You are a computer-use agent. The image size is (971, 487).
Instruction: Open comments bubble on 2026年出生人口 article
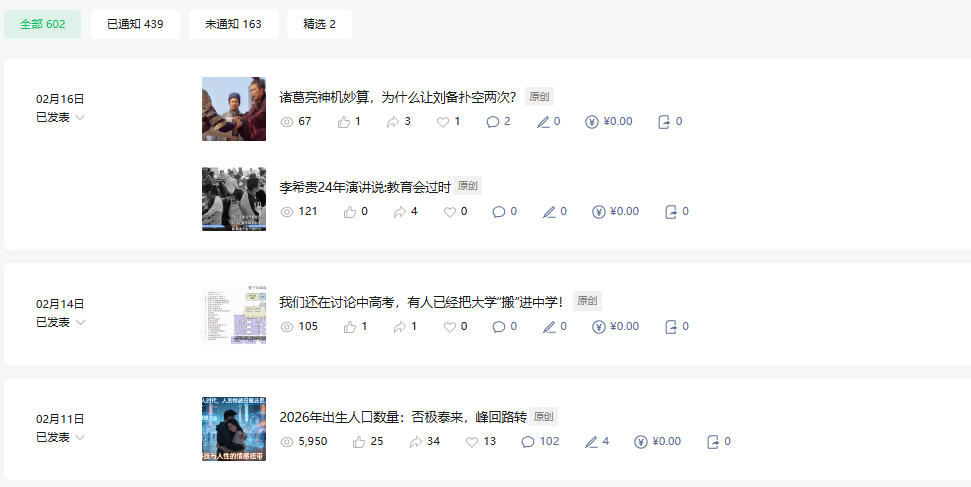[528, 442]
